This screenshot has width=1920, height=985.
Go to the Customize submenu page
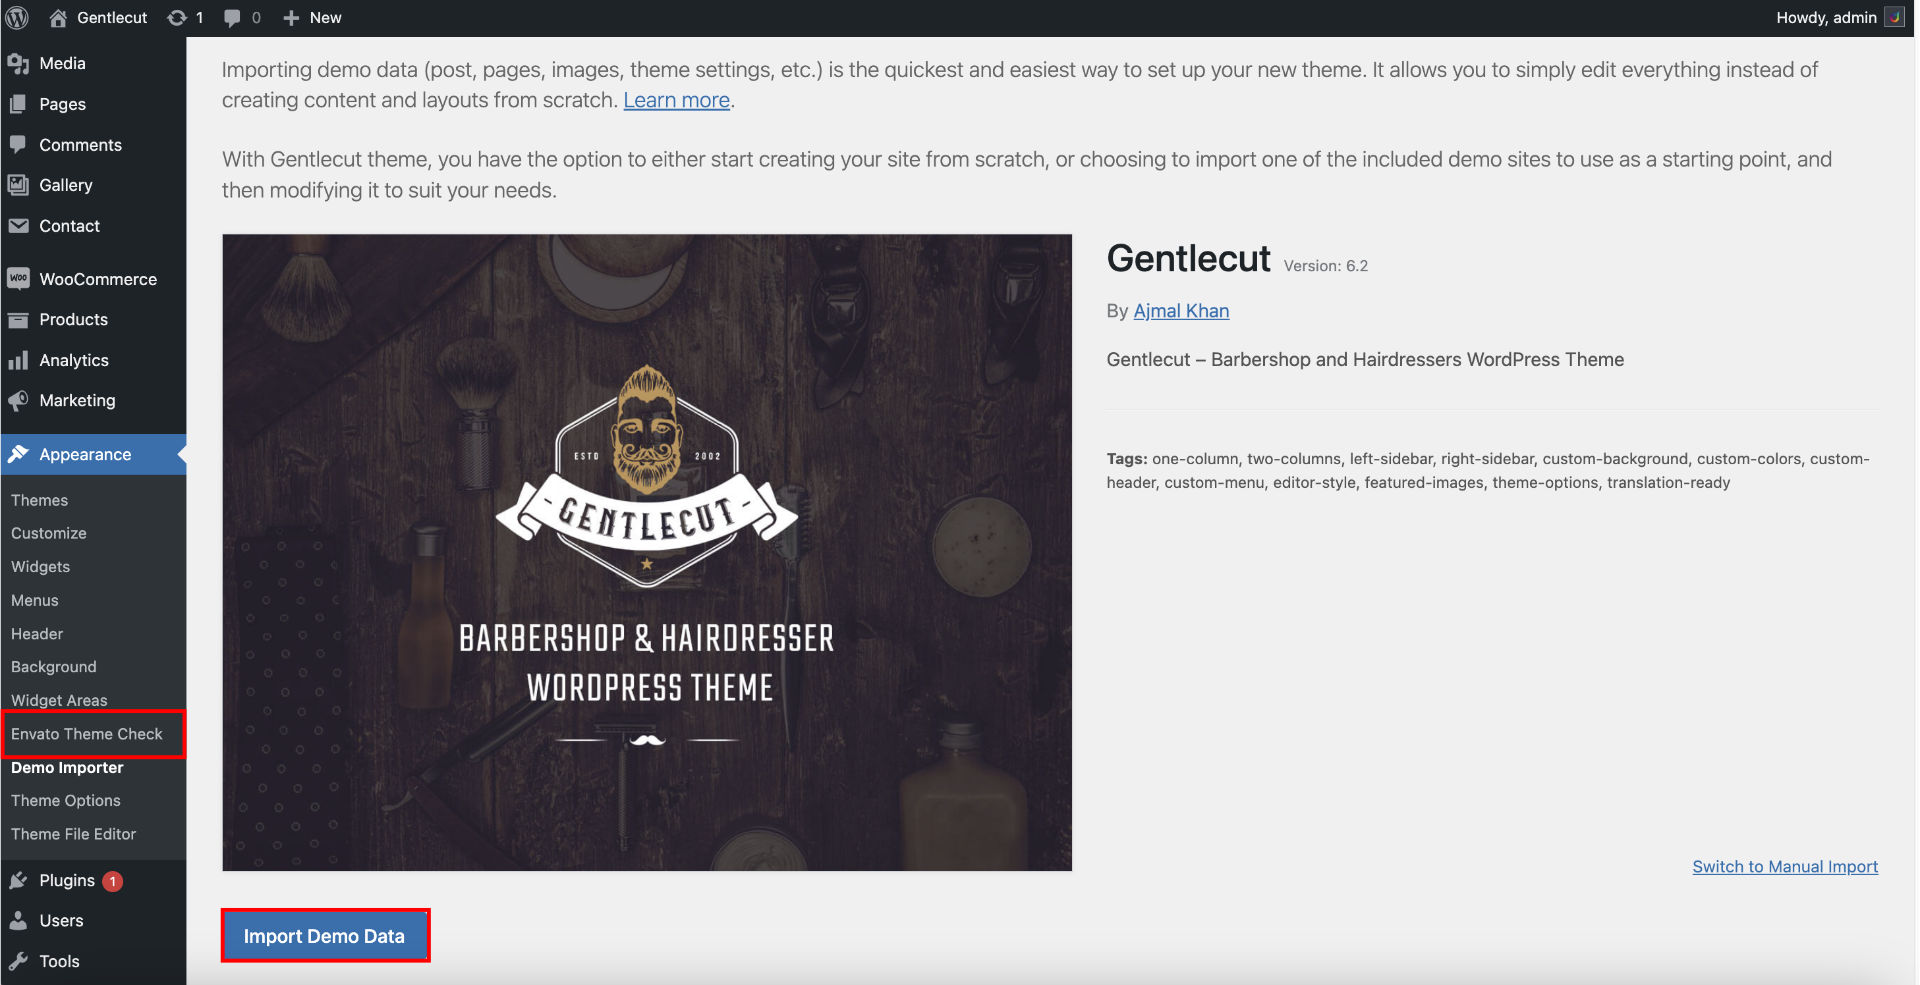[49, 534]
